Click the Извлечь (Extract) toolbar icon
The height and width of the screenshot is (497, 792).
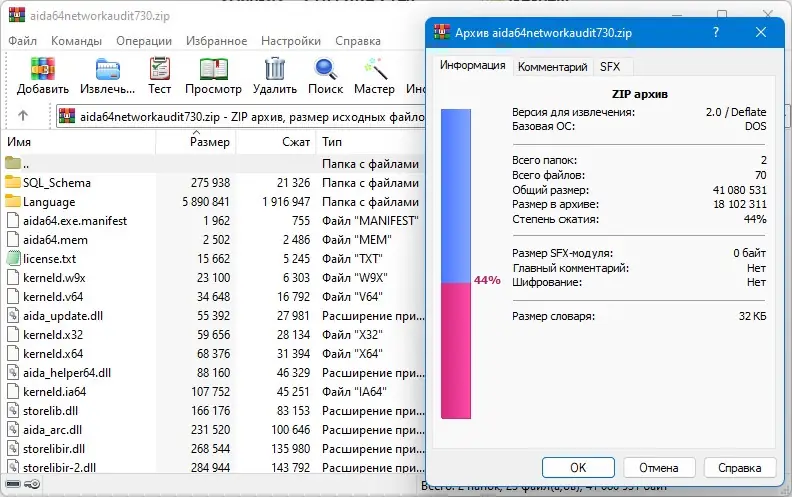(x=108, y=69)
